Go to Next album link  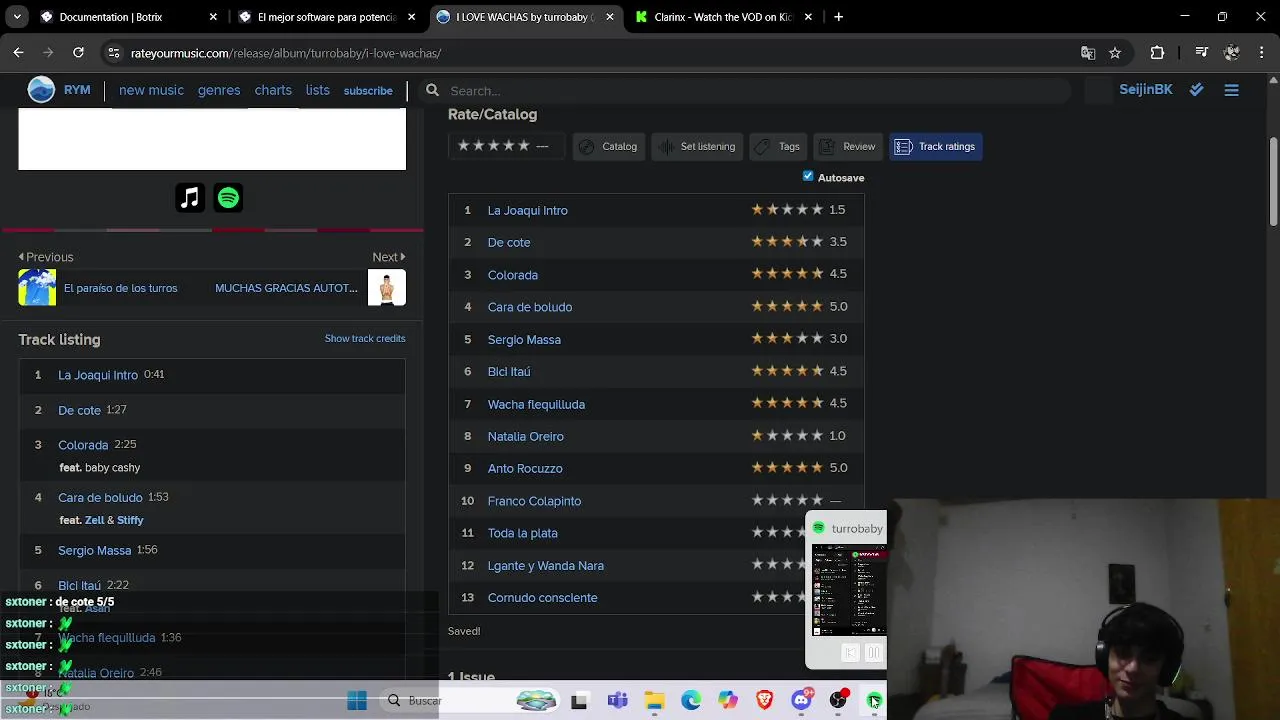tap(389, 257)
